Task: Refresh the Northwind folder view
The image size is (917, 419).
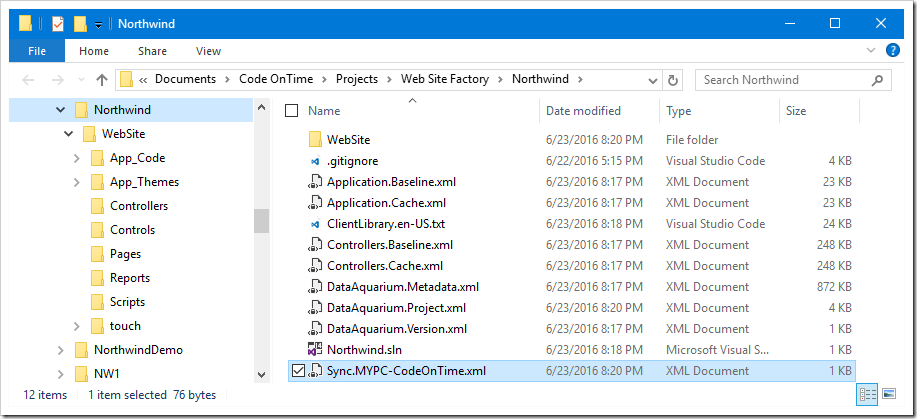Action: coord(673,80)
